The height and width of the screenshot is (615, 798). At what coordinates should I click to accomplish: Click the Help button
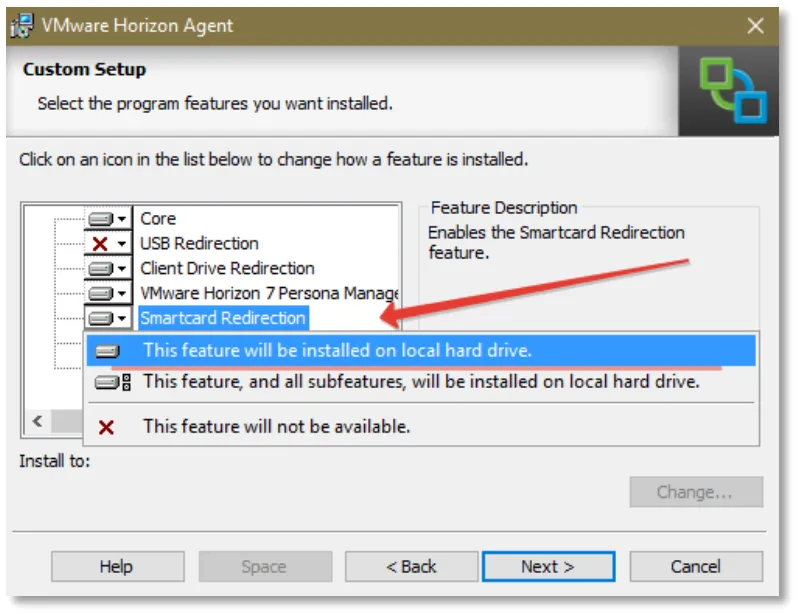click(x=118, y=567)
